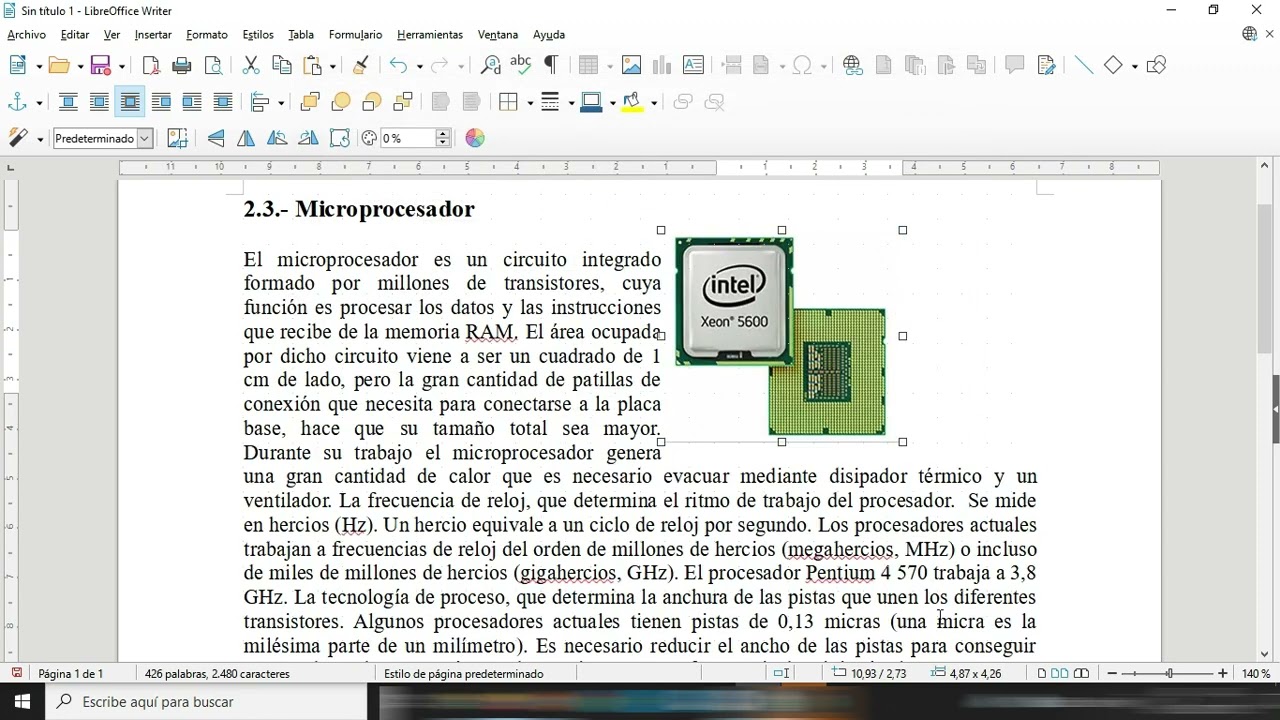1280x720 pixels.
Task: Set wrap after (fifth wrap icon)
Action: (x=192, y=102)
